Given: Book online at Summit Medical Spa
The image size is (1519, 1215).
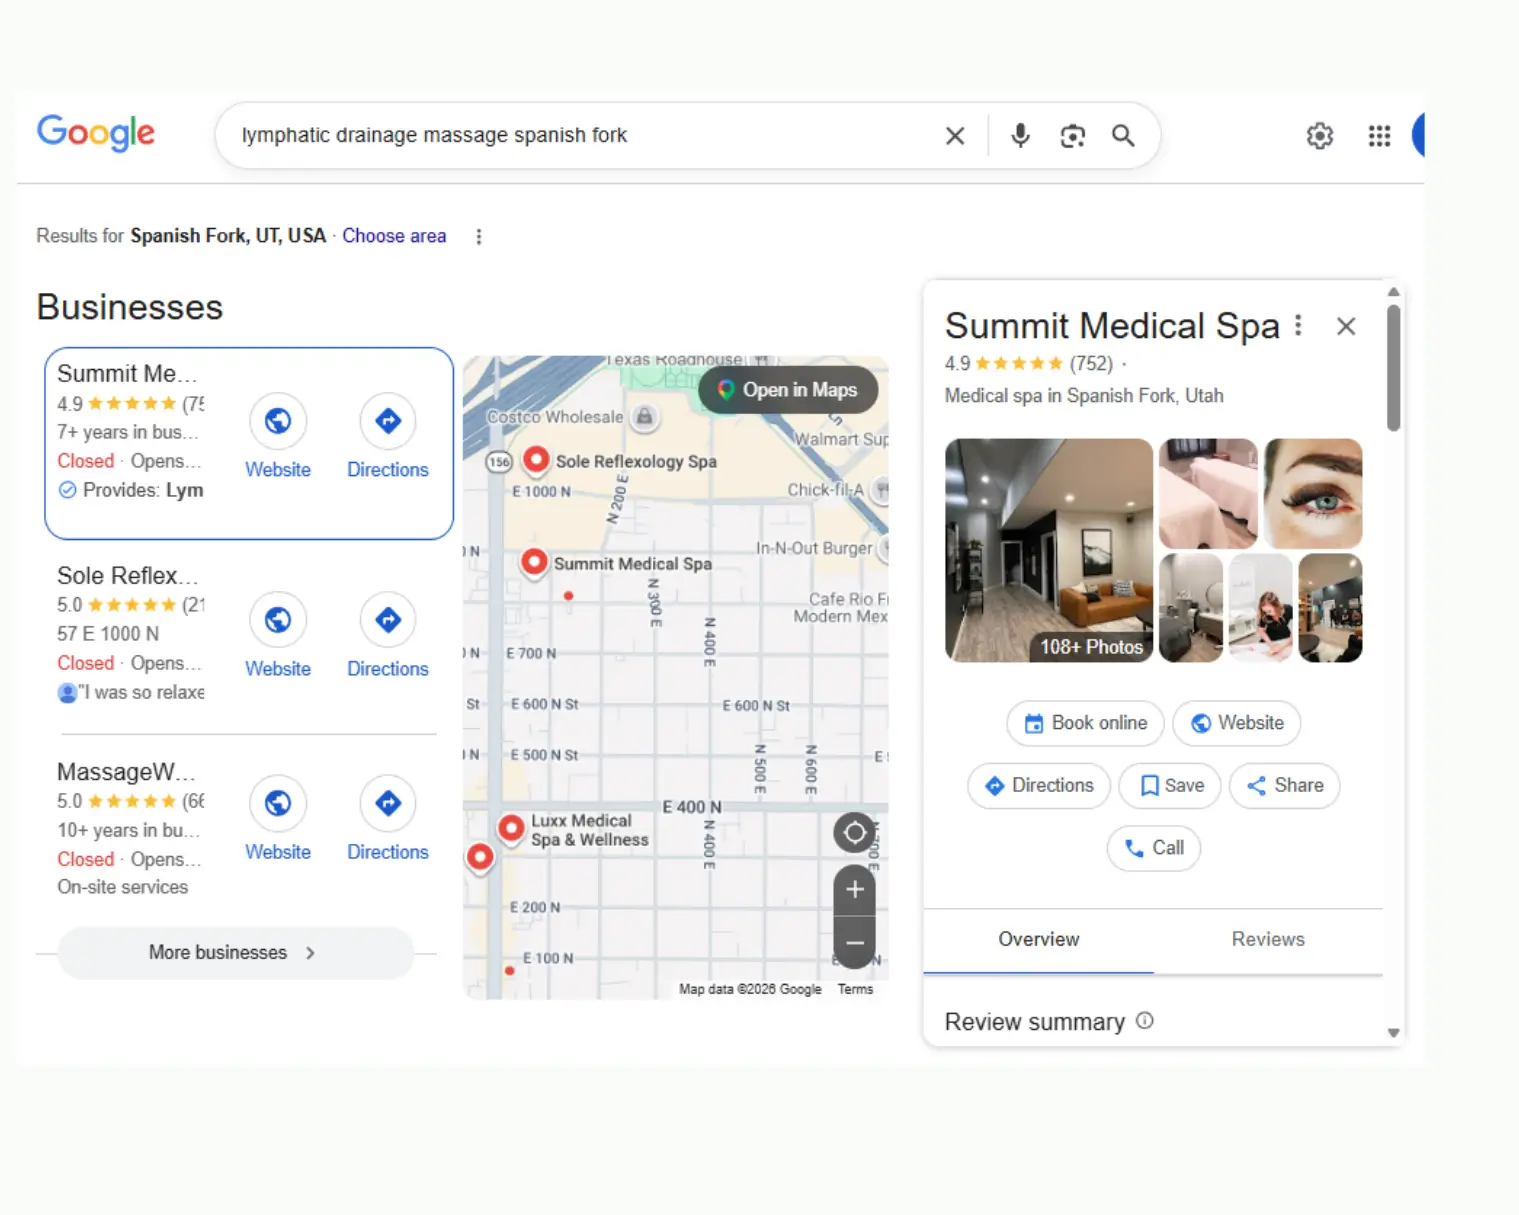Looking at the screenshot, I should [1084, 723].
